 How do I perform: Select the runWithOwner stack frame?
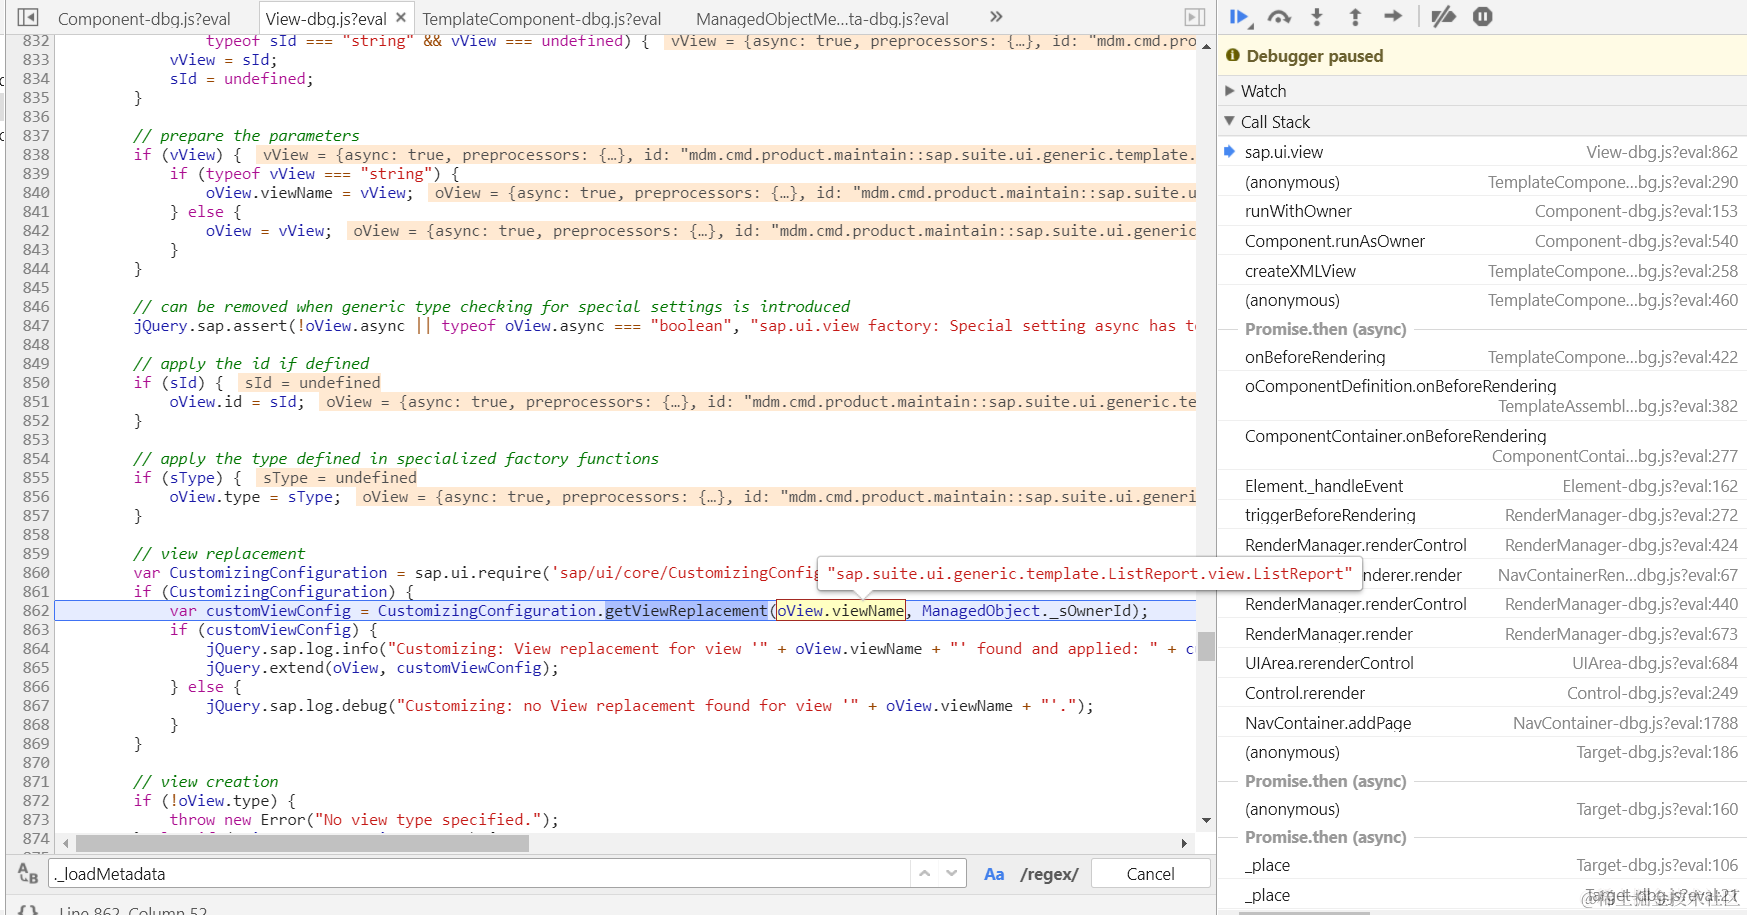(x=1482, y=211)
